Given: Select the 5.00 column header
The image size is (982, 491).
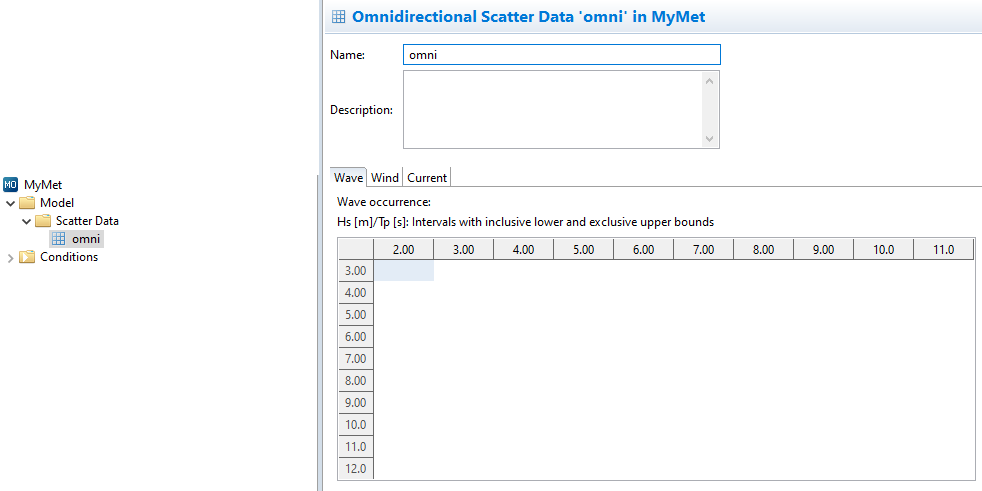Looking at the screenshot, I should pyautogui.click(x=583, y=250).
